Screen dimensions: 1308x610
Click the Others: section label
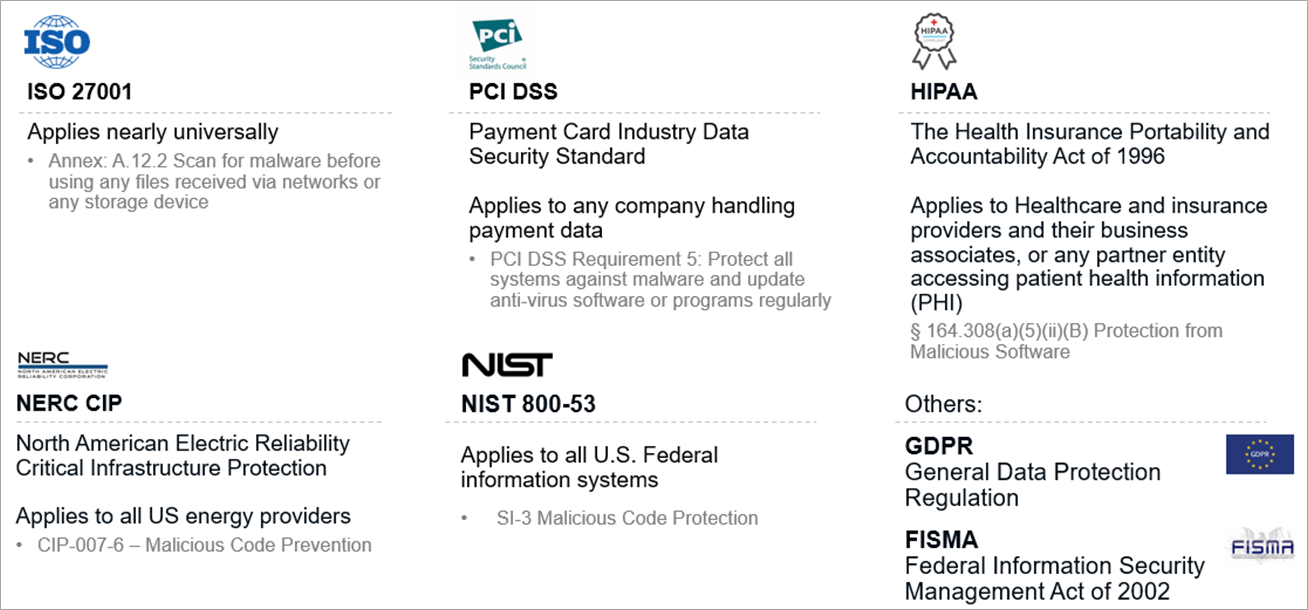click(x=943, y=404)
